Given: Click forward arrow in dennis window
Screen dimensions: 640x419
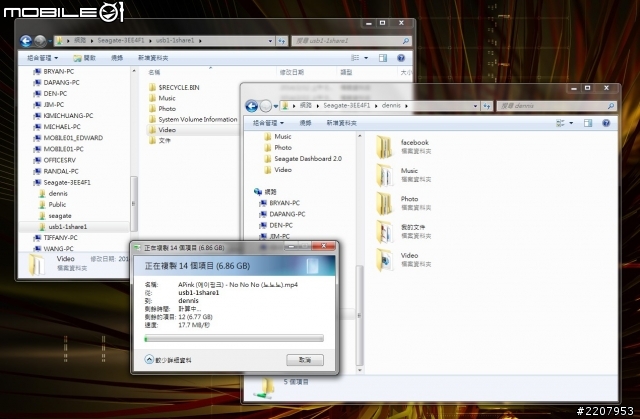Looking at the screenshot, I should (x=266, y=106).
